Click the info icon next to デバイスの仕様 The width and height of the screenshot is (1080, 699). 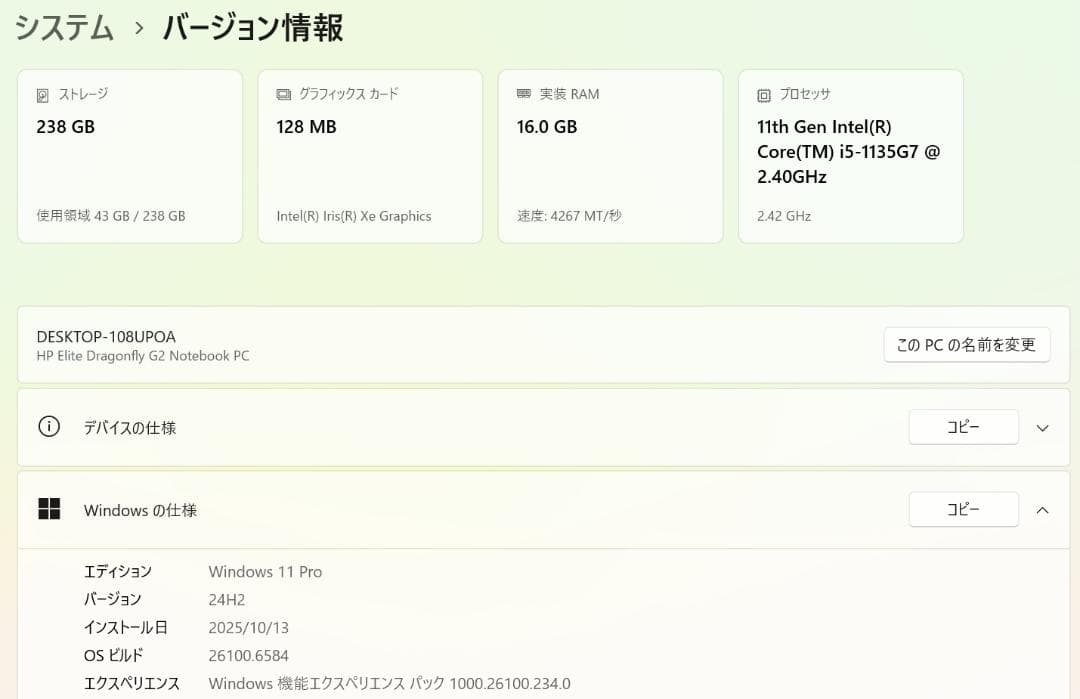49,426
